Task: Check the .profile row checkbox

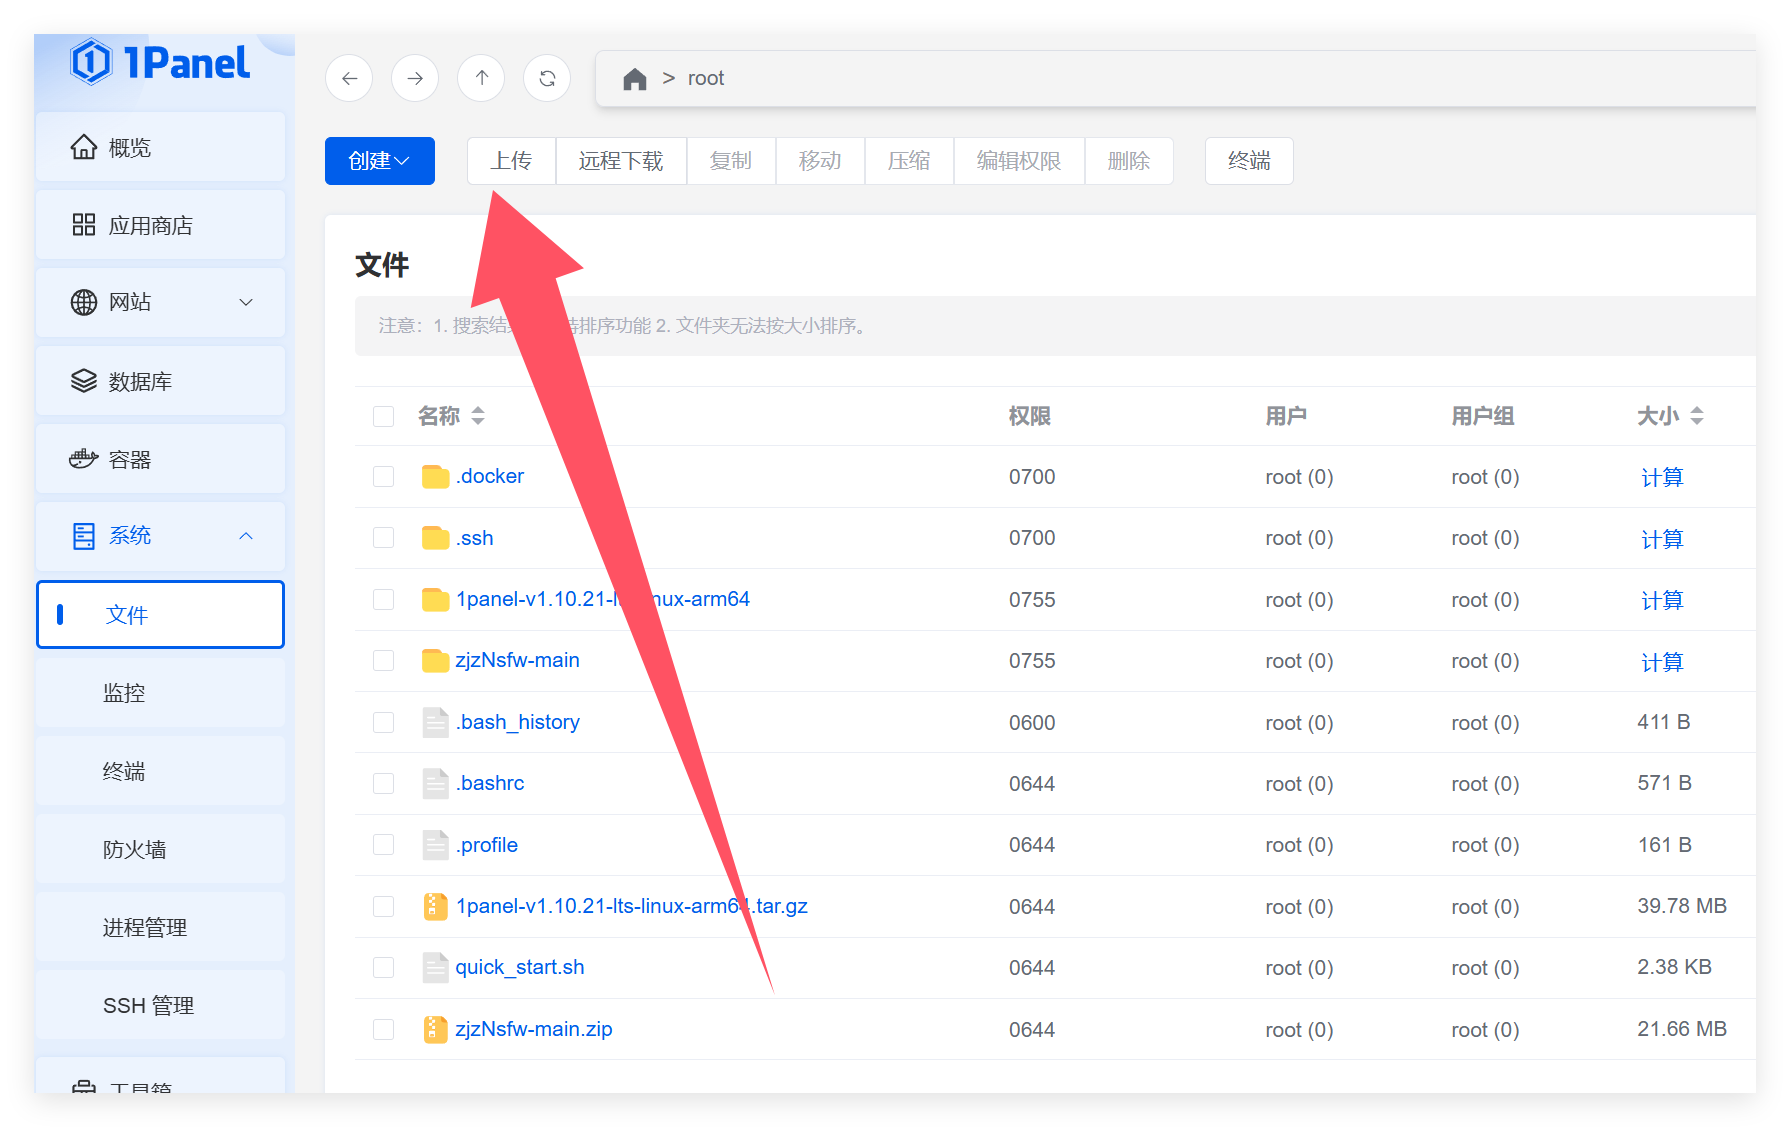Action: pyautogui.click(x=383, y=845)
